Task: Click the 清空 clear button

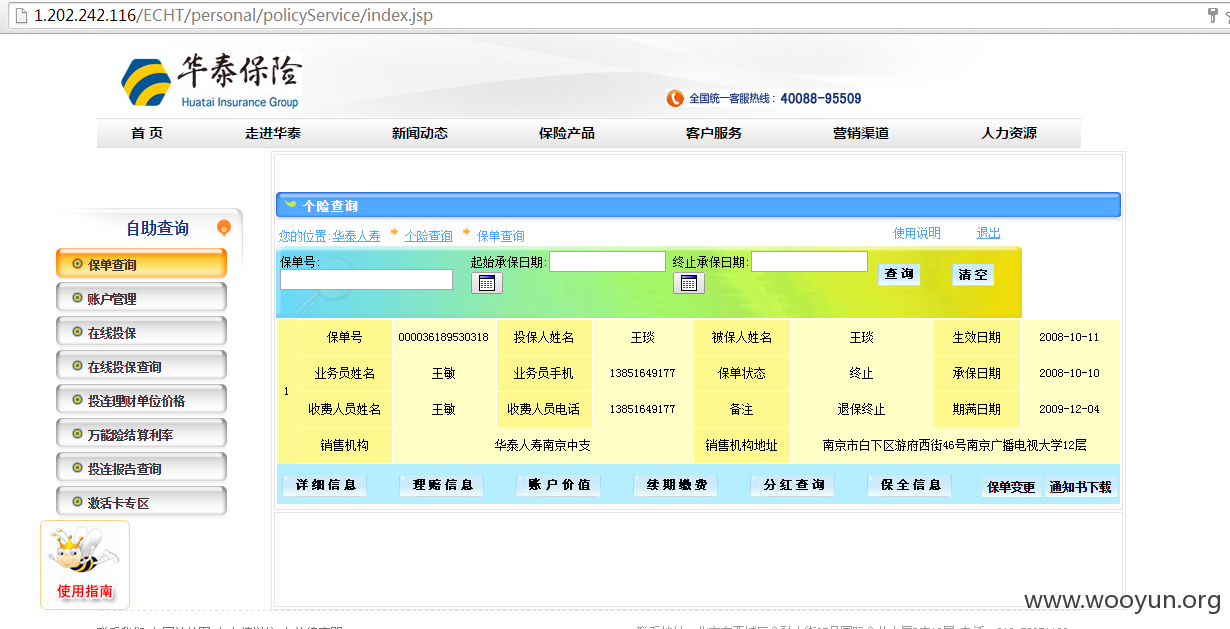Action: click(x=973, y=274)
